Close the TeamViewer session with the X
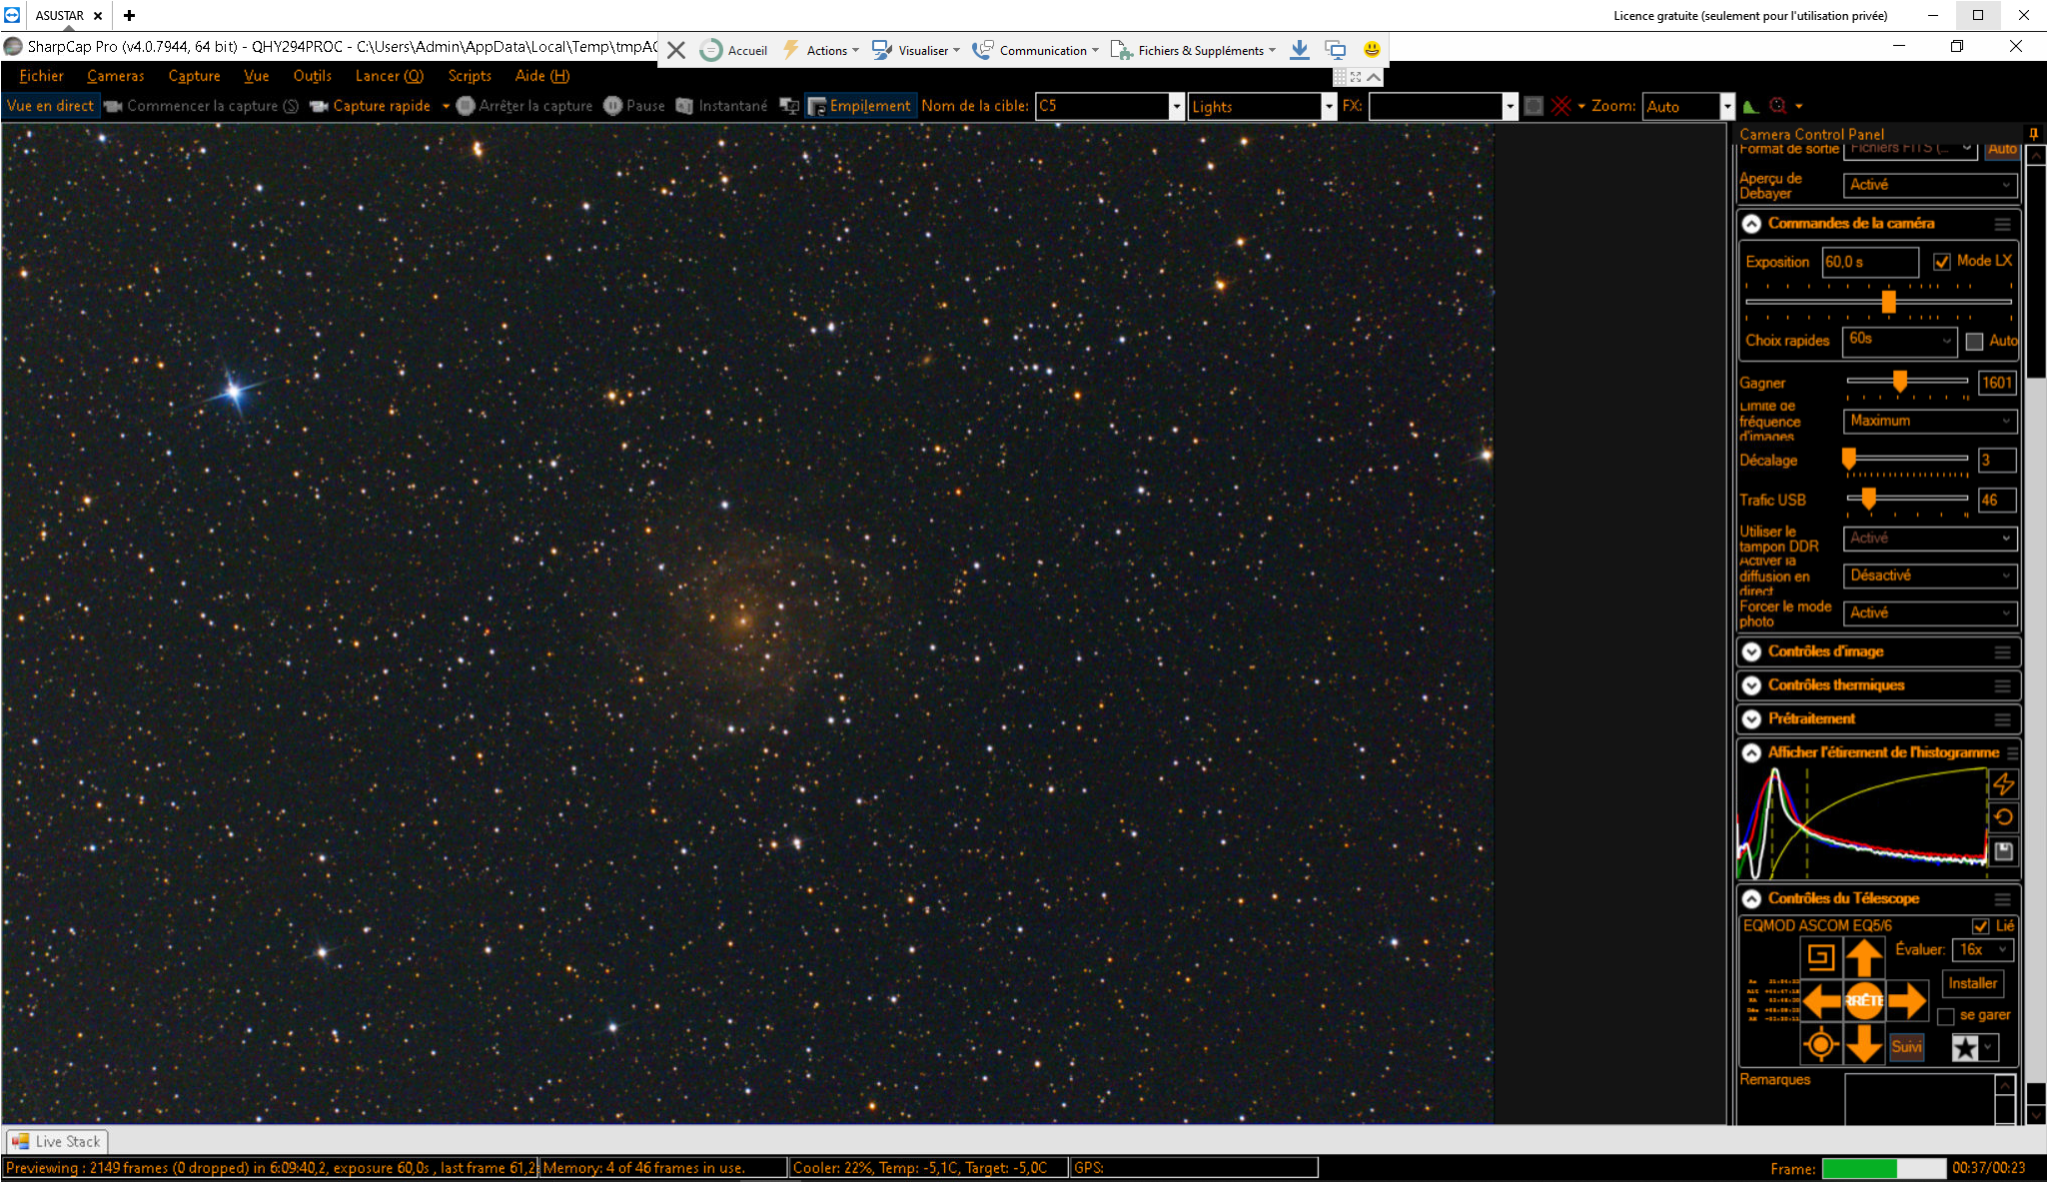 [x=676, y=50]
